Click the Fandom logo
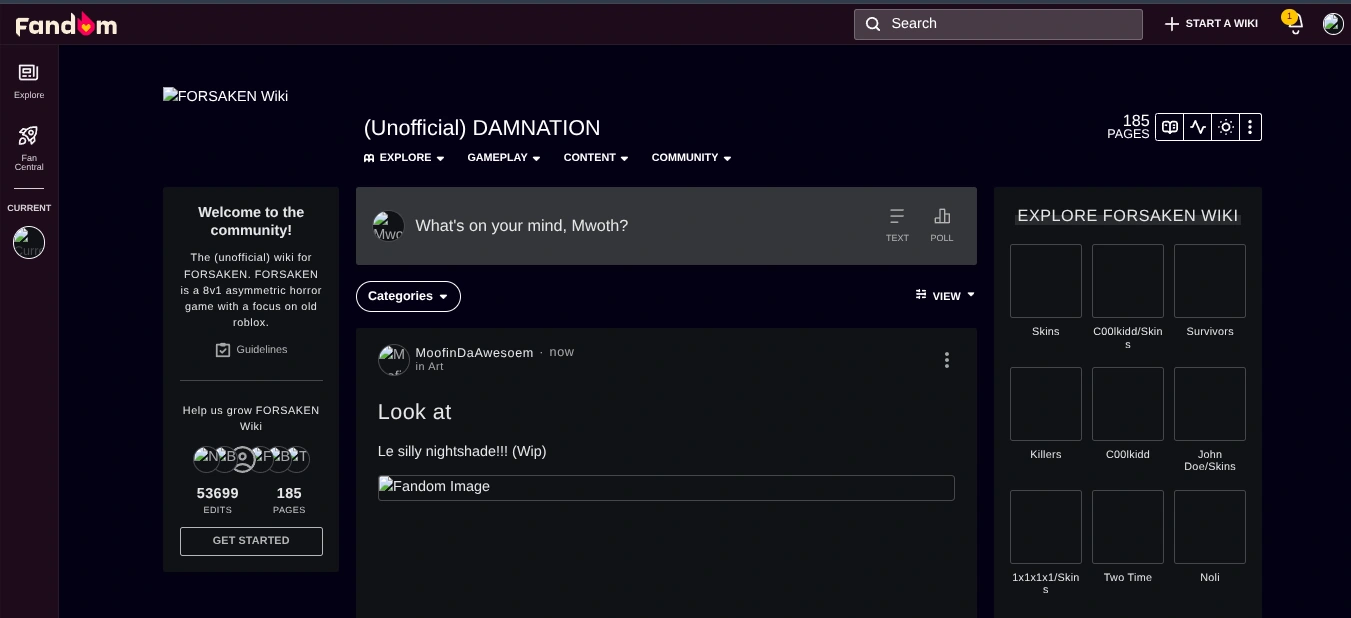Viewport: 1351px width, 618px height. (x=66, y=24)
